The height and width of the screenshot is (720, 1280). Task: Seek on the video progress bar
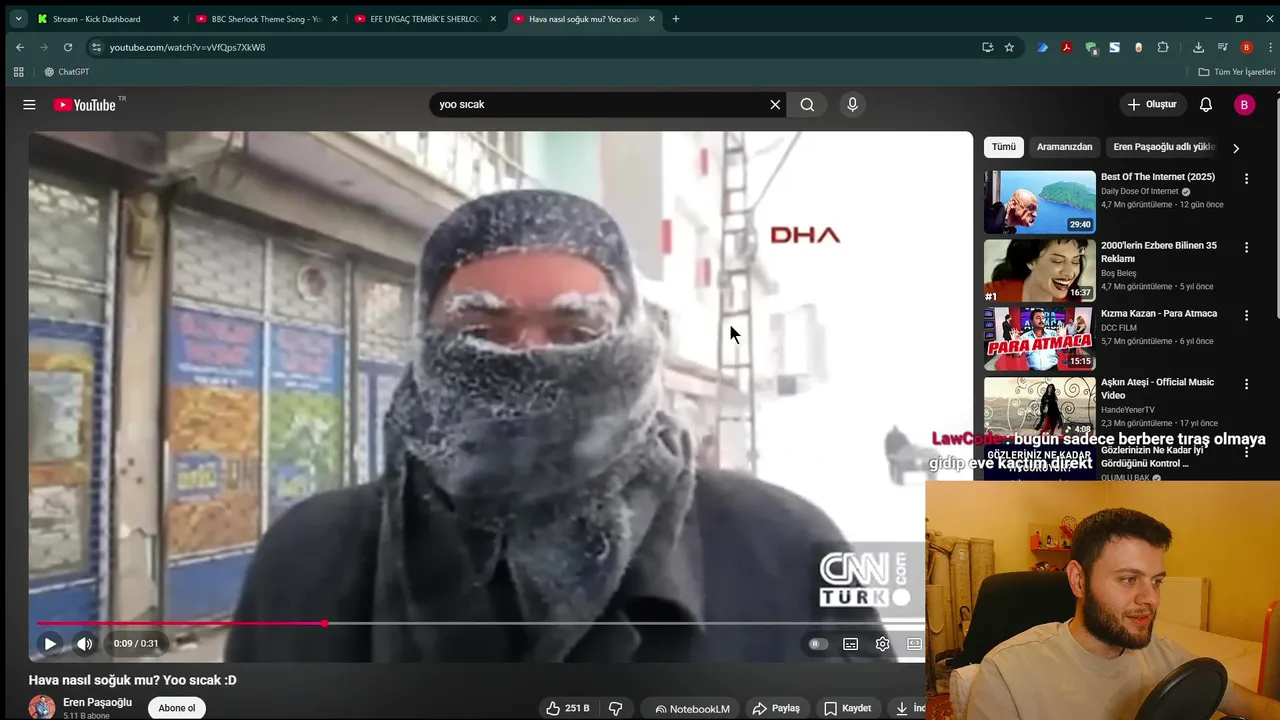coord(481,623)
